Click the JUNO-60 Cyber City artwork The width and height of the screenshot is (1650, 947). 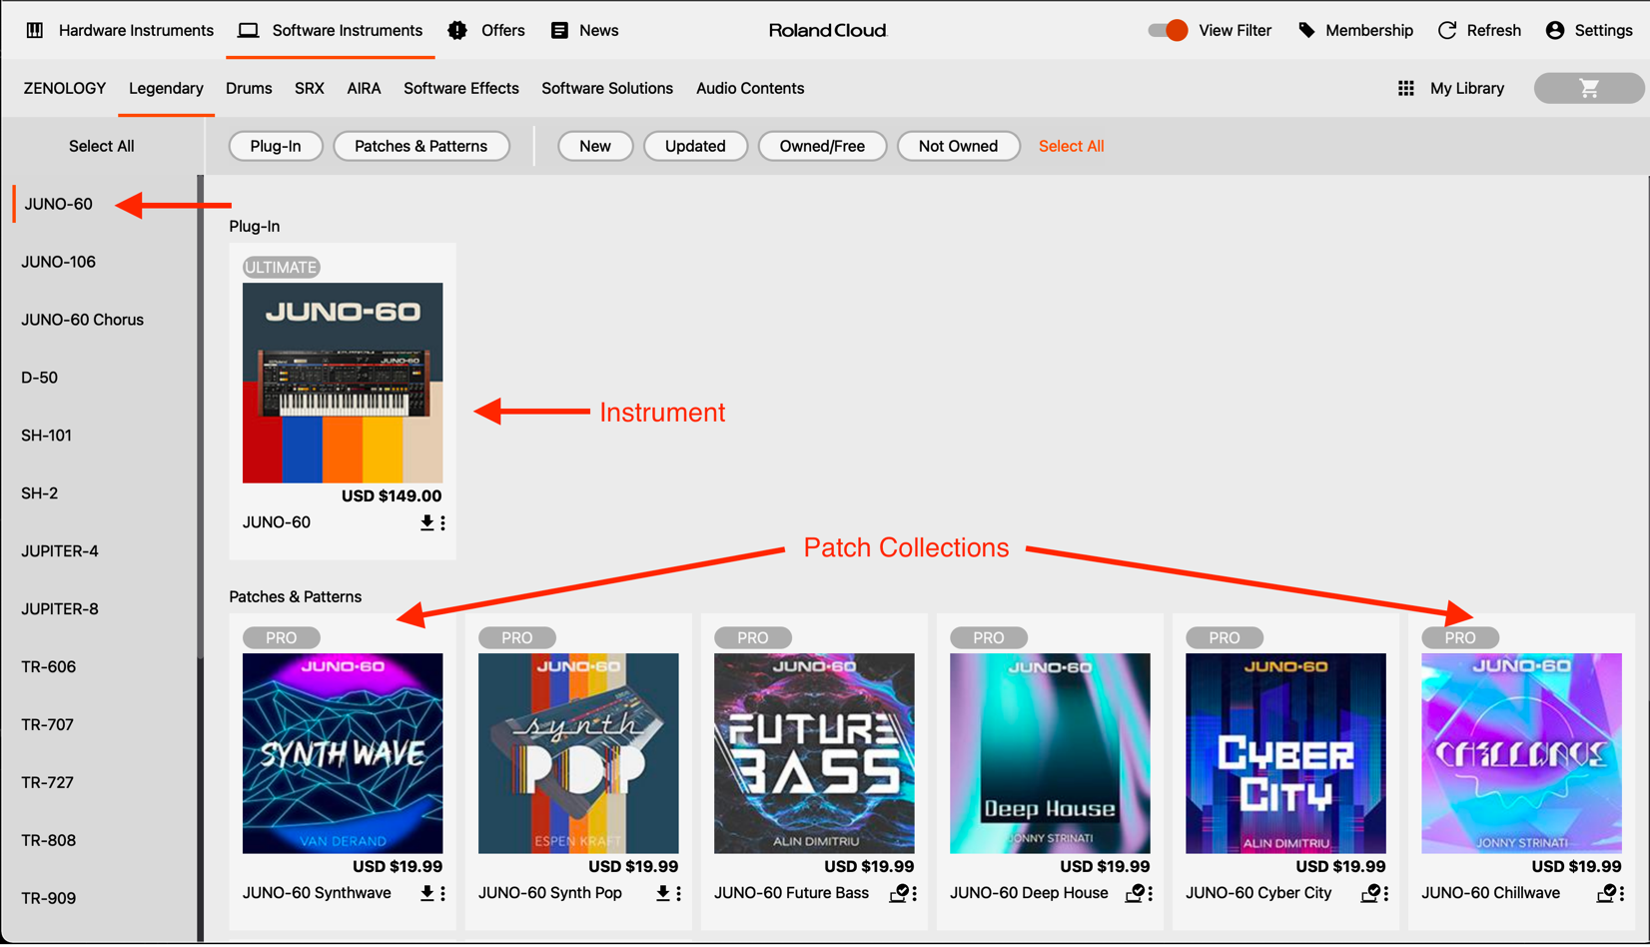pyautogui.click(x=1286, y=753)
